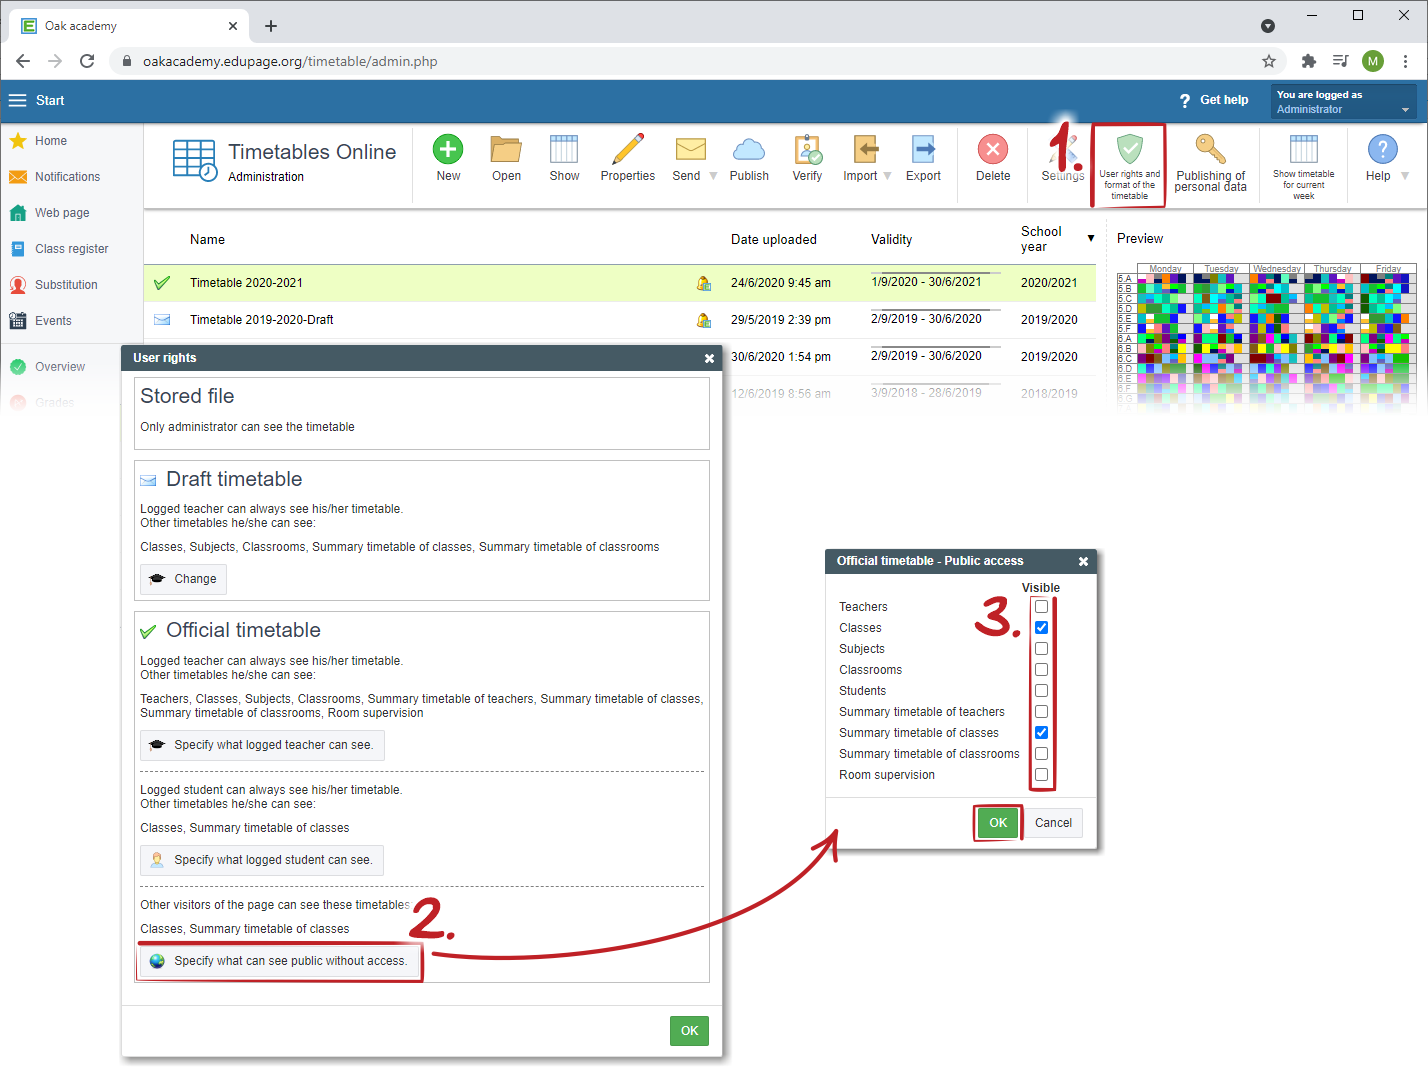This screenshot has height=1067, width=1428.
Task: Bookmark page with star icon
Action: click(1269, 61)
